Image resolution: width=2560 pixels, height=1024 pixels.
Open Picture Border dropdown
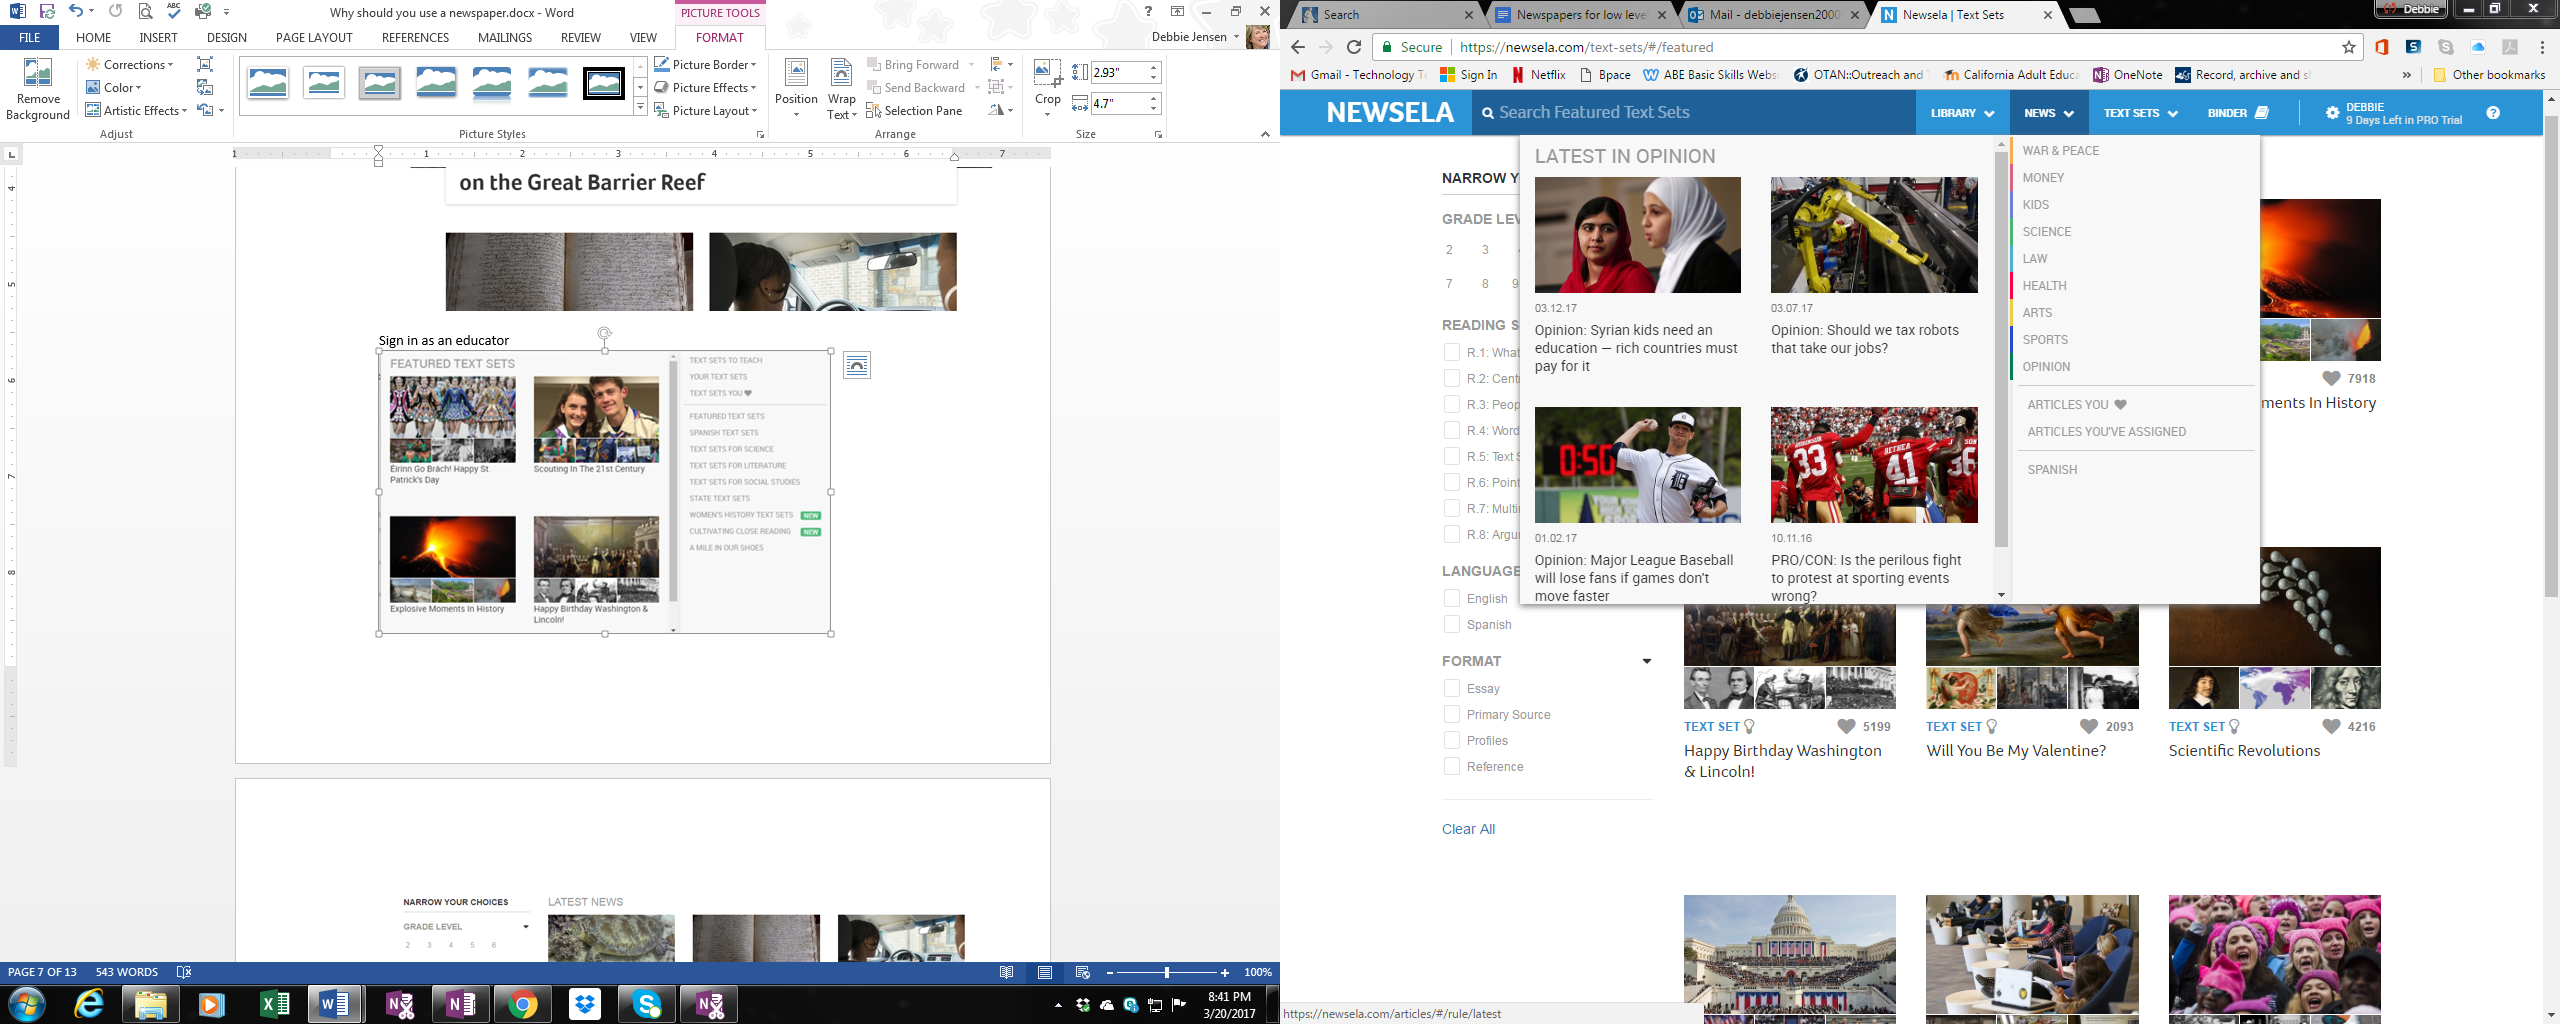click(x=706, y=64)
